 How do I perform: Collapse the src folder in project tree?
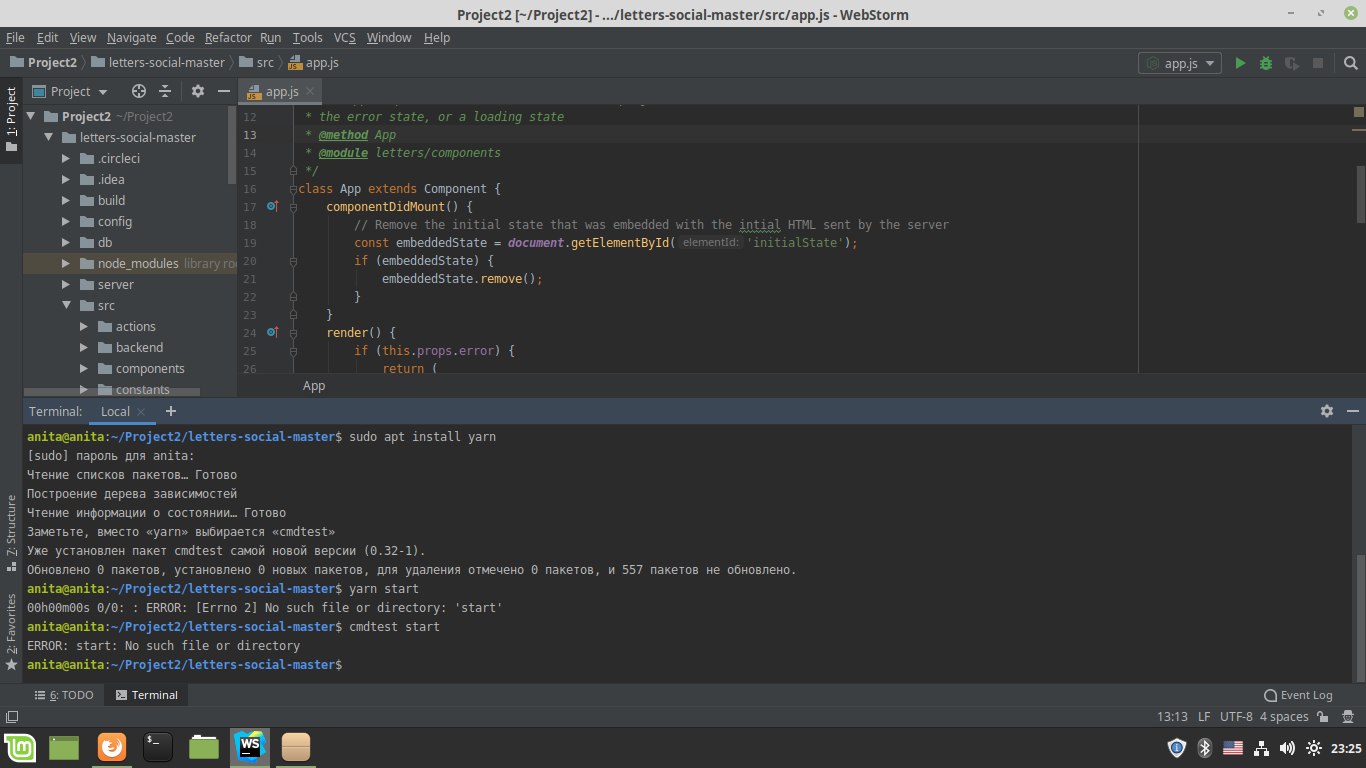click(x=67, y=306)
